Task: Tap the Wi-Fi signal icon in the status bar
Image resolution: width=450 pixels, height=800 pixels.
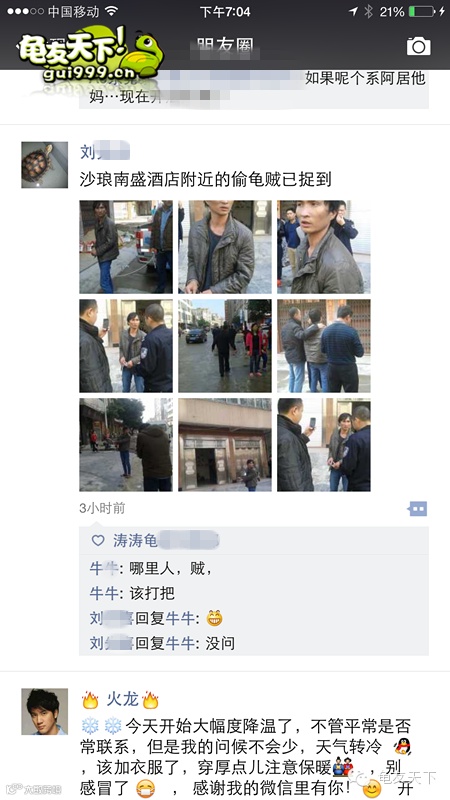Action: point(111,11)
